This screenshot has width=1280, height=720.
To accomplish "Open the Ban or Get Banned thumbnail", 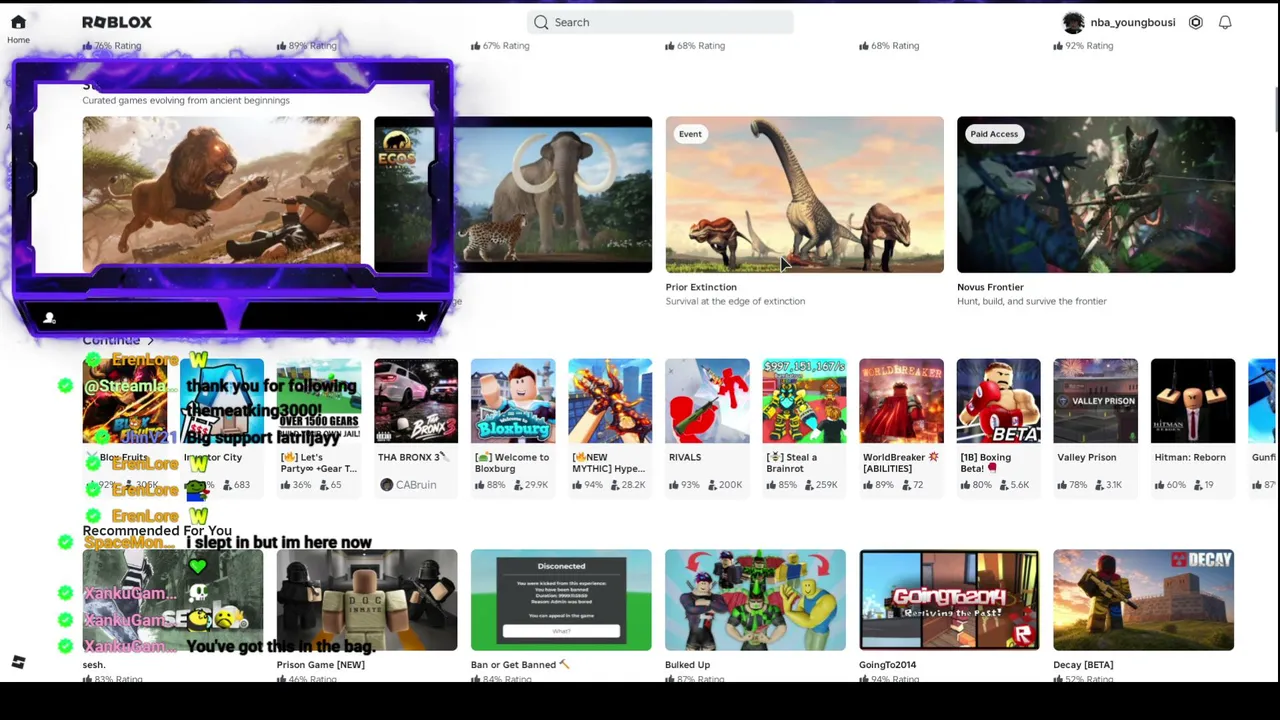I will coord(561,600).
